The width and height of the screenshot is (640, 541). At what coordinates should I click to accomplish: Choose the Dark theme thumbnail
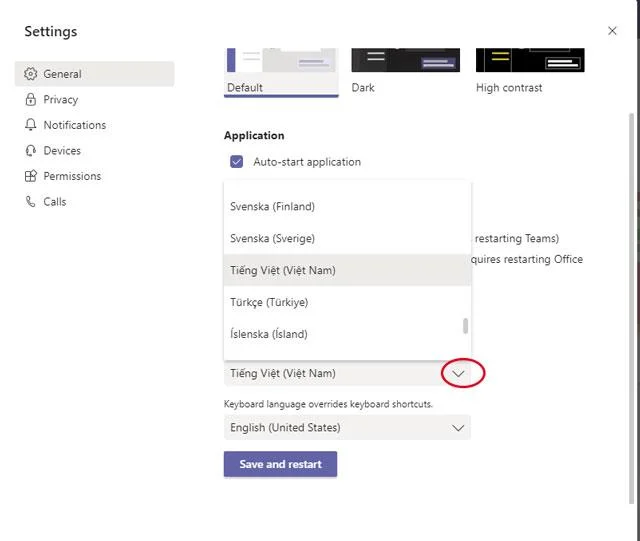coord(406,72)
